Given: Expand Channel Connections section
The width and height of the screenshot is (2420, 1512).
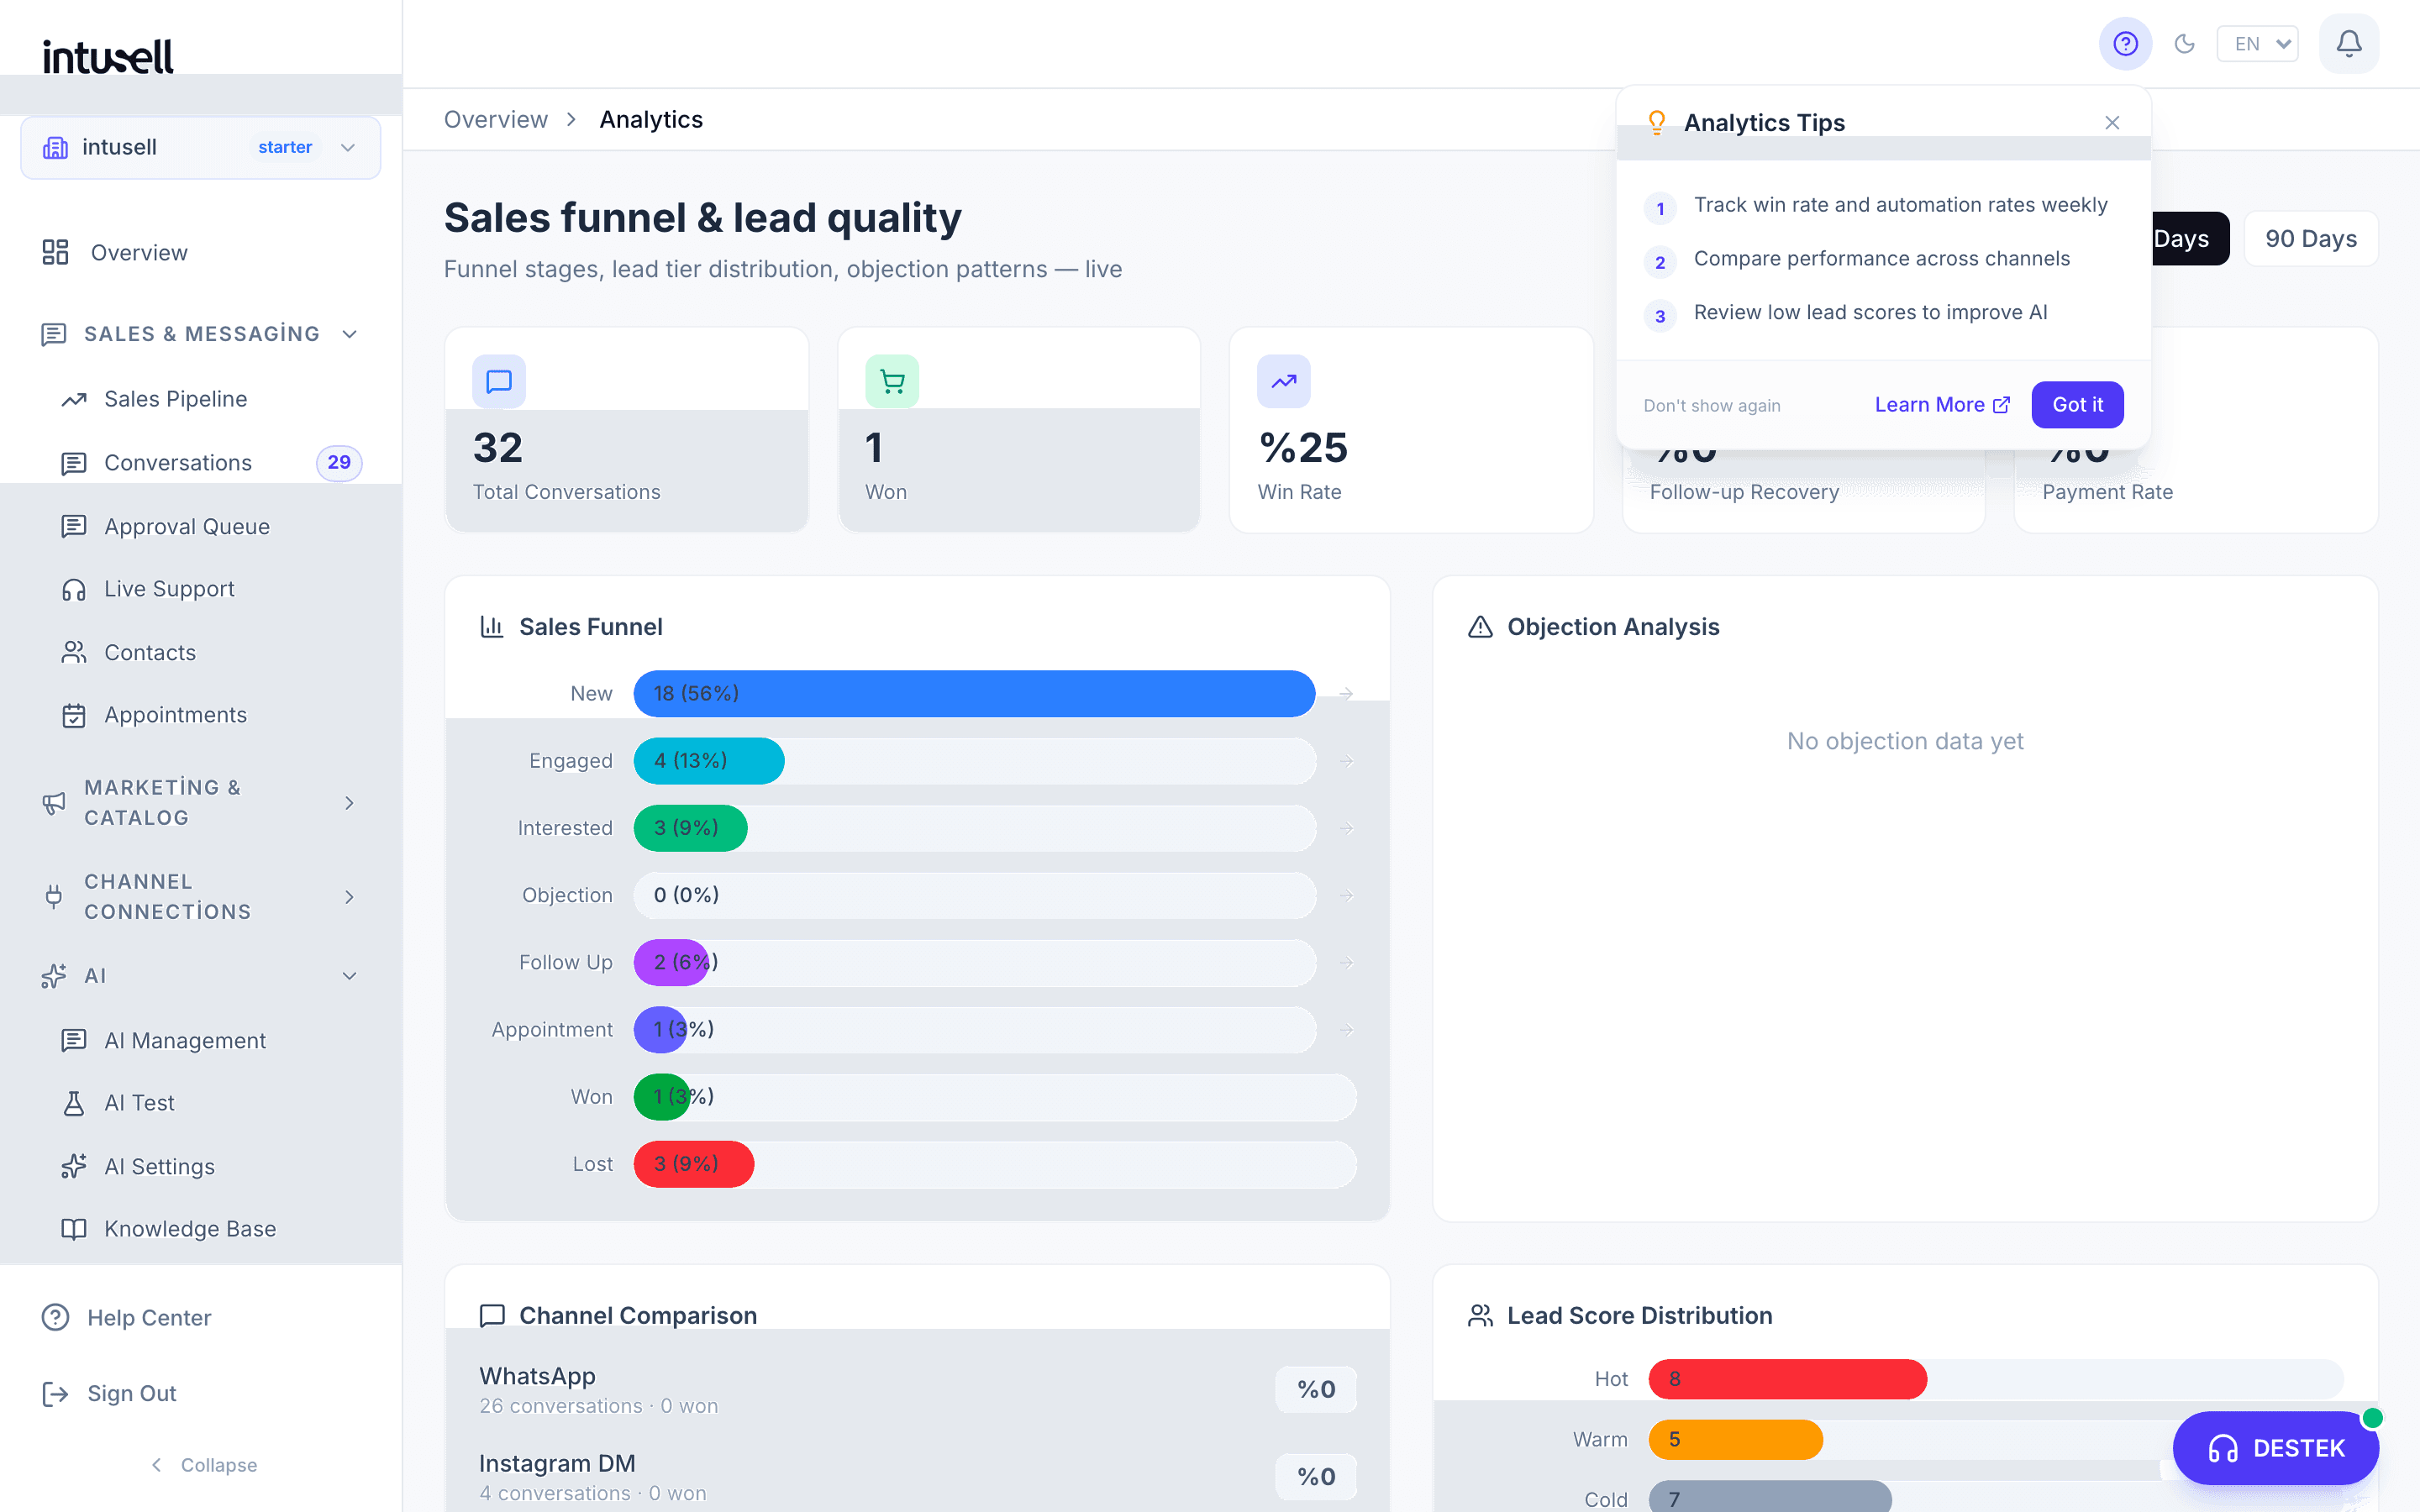Looking at the screenshot, I should click(200, 897).
